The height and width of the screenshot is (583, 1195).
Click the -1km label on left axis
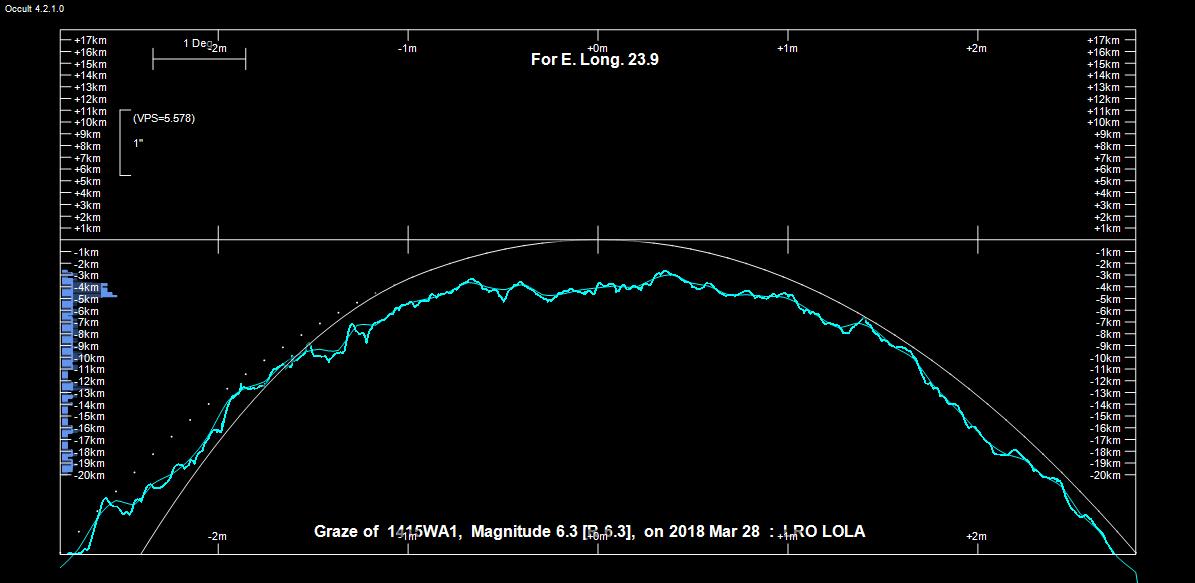89,252
